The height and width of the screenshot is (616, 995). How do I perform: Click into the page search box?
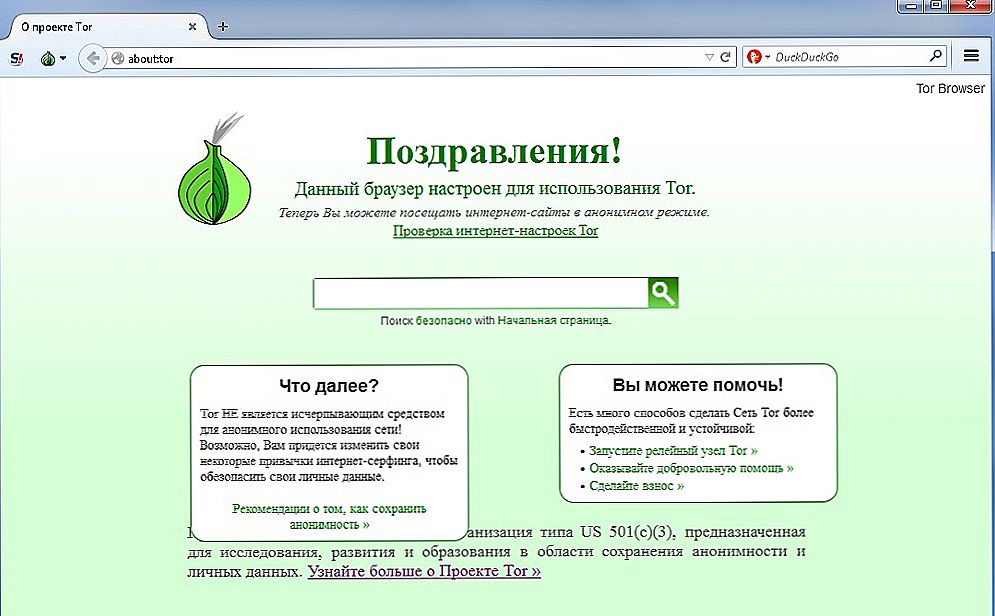(480, 293)
